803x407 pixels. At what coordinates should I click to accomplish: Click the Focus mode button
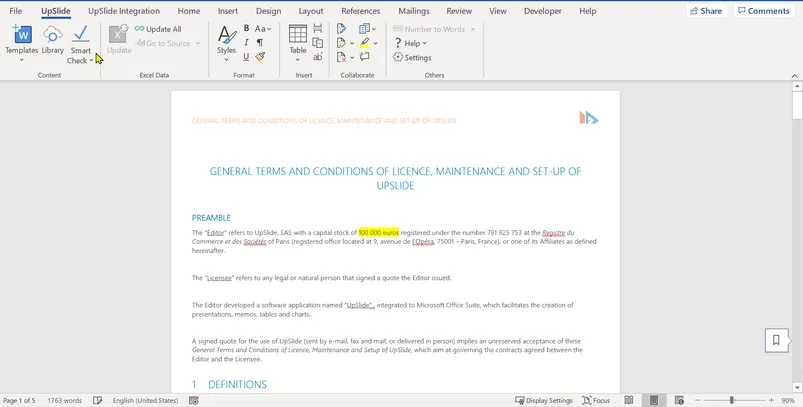596,400
